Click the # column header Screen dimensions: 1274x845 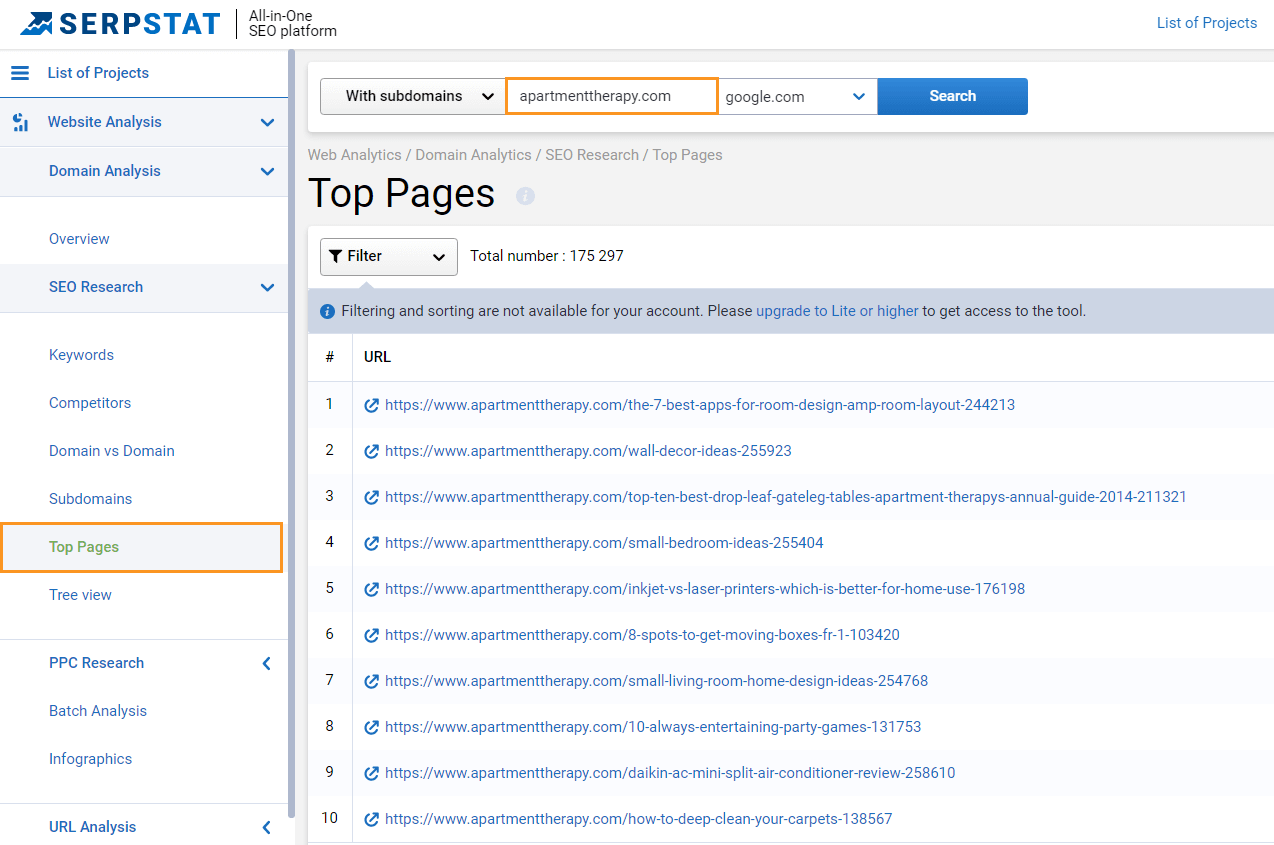tap(330, 357)
